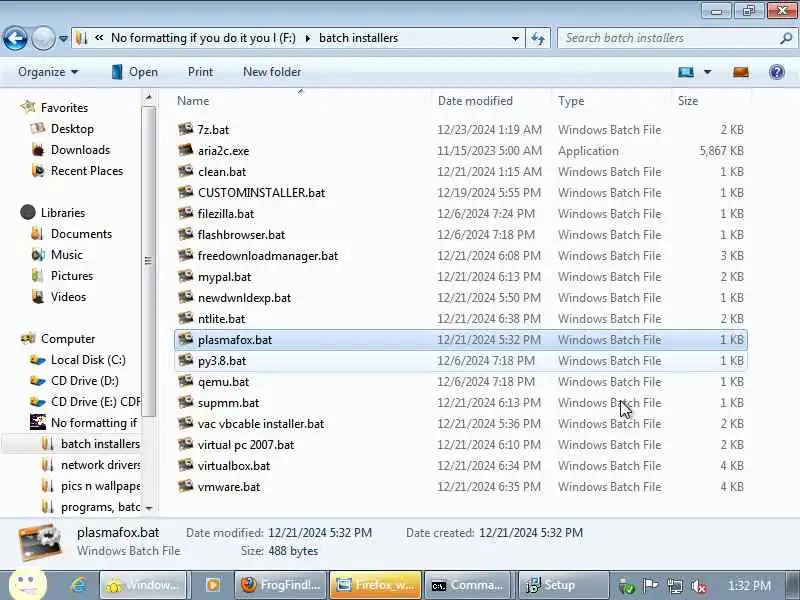800x600 pixels.
Task: Select the qemu.bat file icon
Action: 185,381
